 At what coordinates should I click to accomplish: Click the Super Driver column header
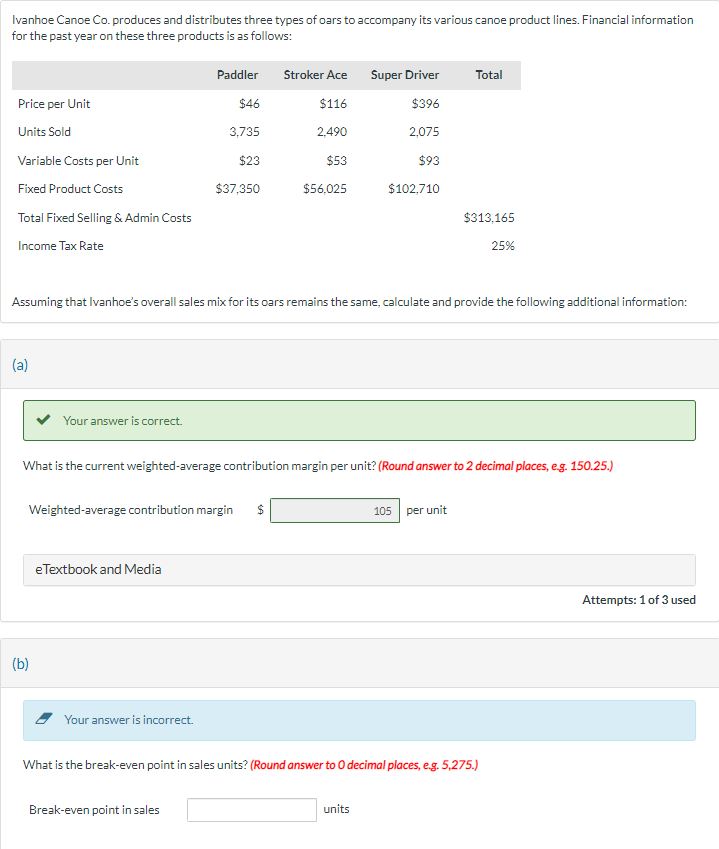tap(404, 75)
